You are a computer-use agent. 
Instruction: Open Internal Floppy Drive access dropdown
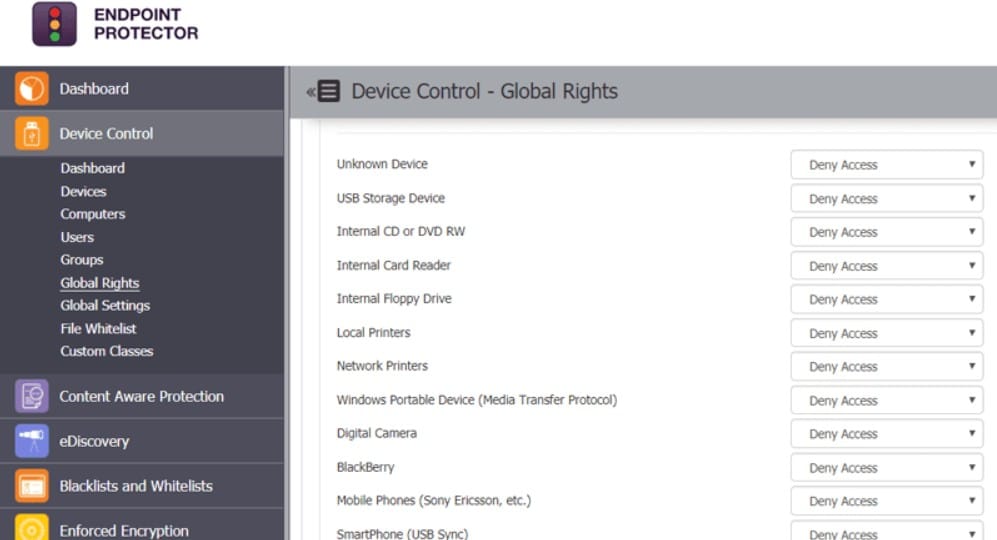click(x=887, y=300)
